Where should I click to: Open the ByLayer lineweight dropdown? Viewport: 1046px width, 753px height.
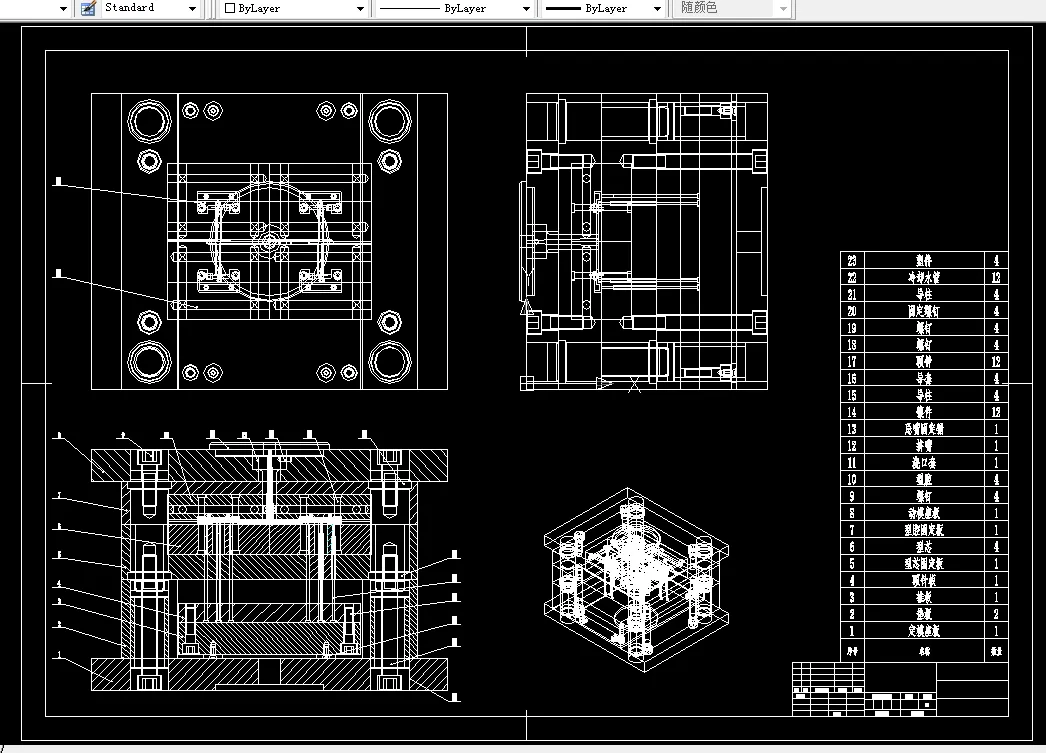click(x=657, y=9)
